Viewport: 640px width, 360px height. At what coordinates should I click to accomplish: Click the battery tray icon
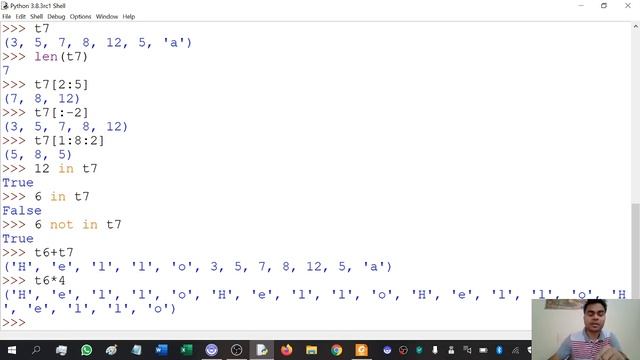pos(483,350)
